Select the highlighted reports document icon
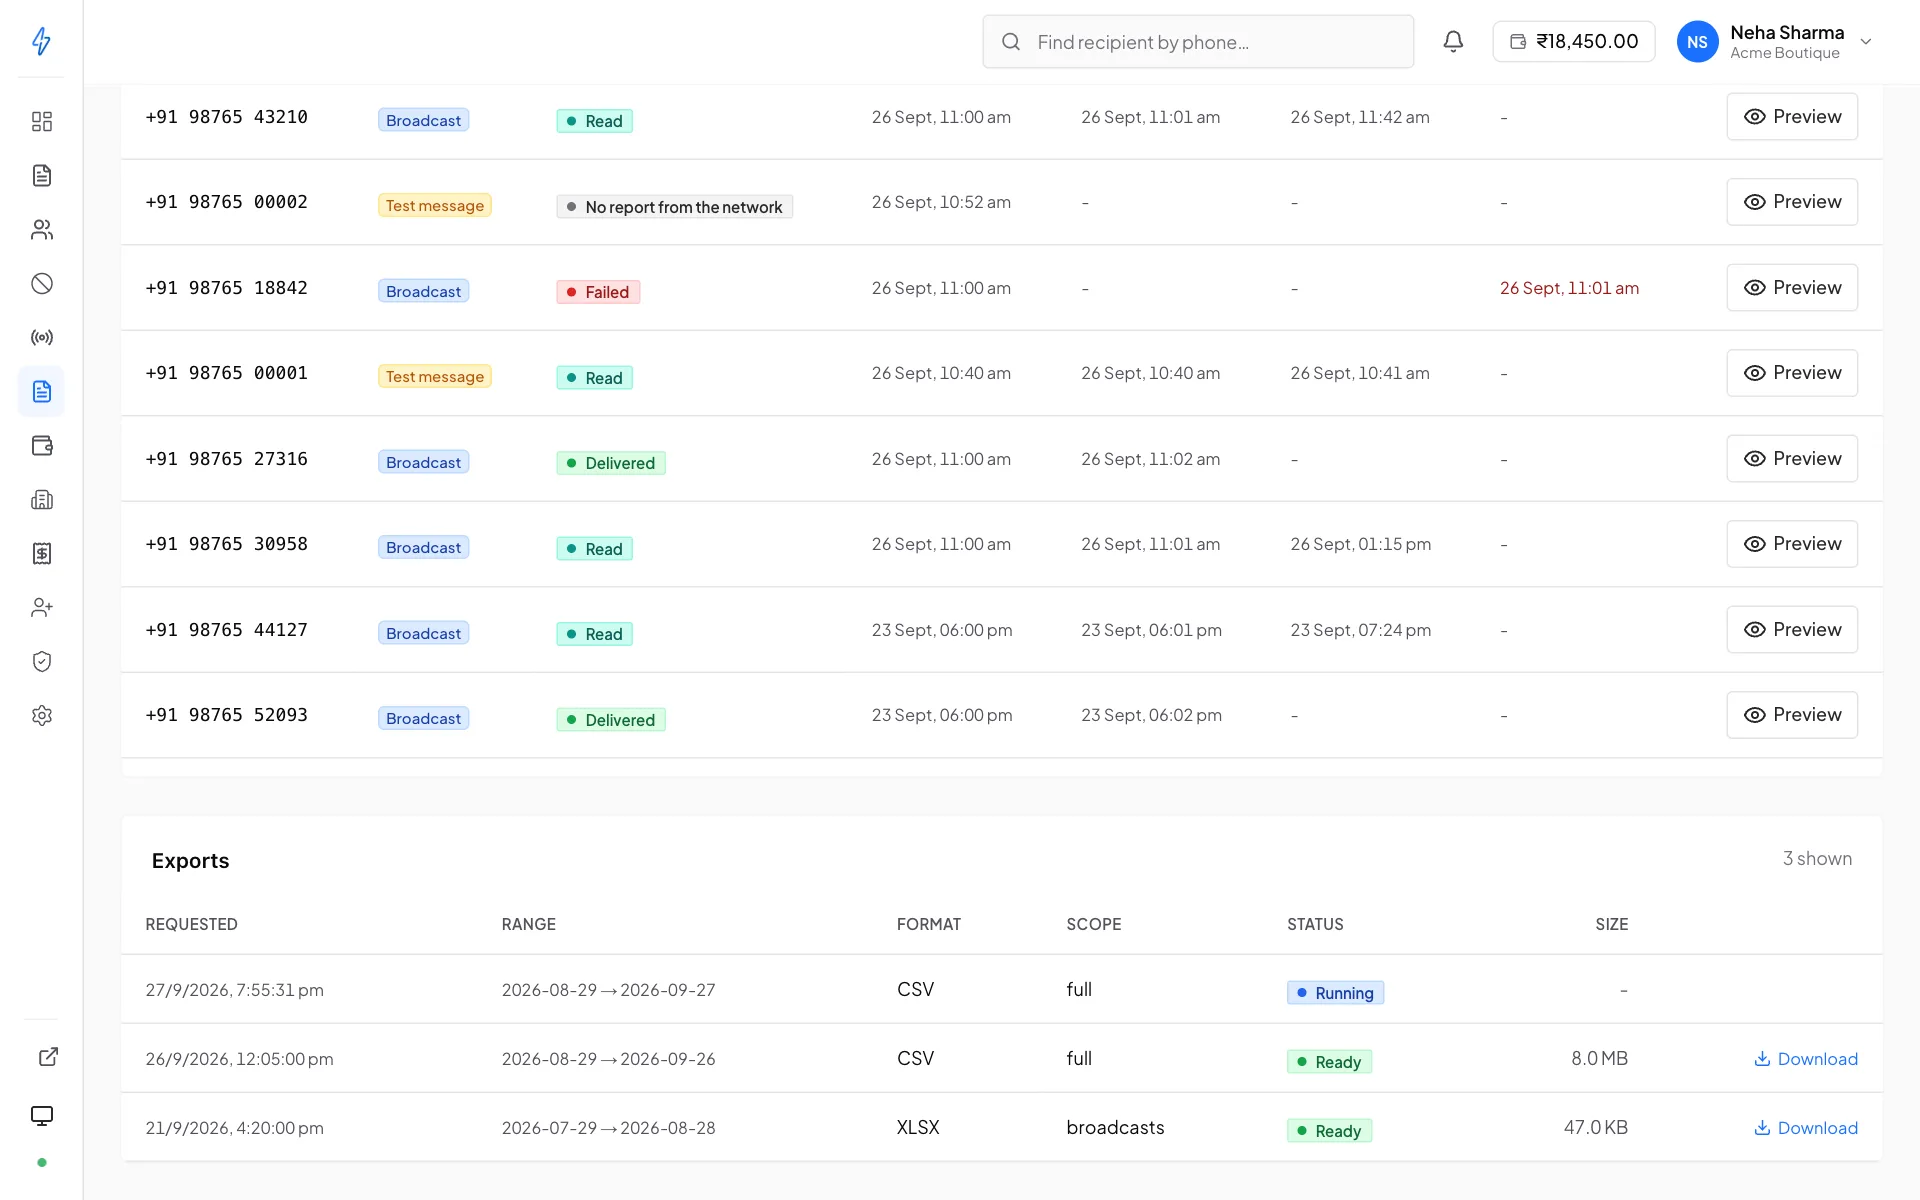This screenshot has height=1200, width=1920. tap(42, 392)
